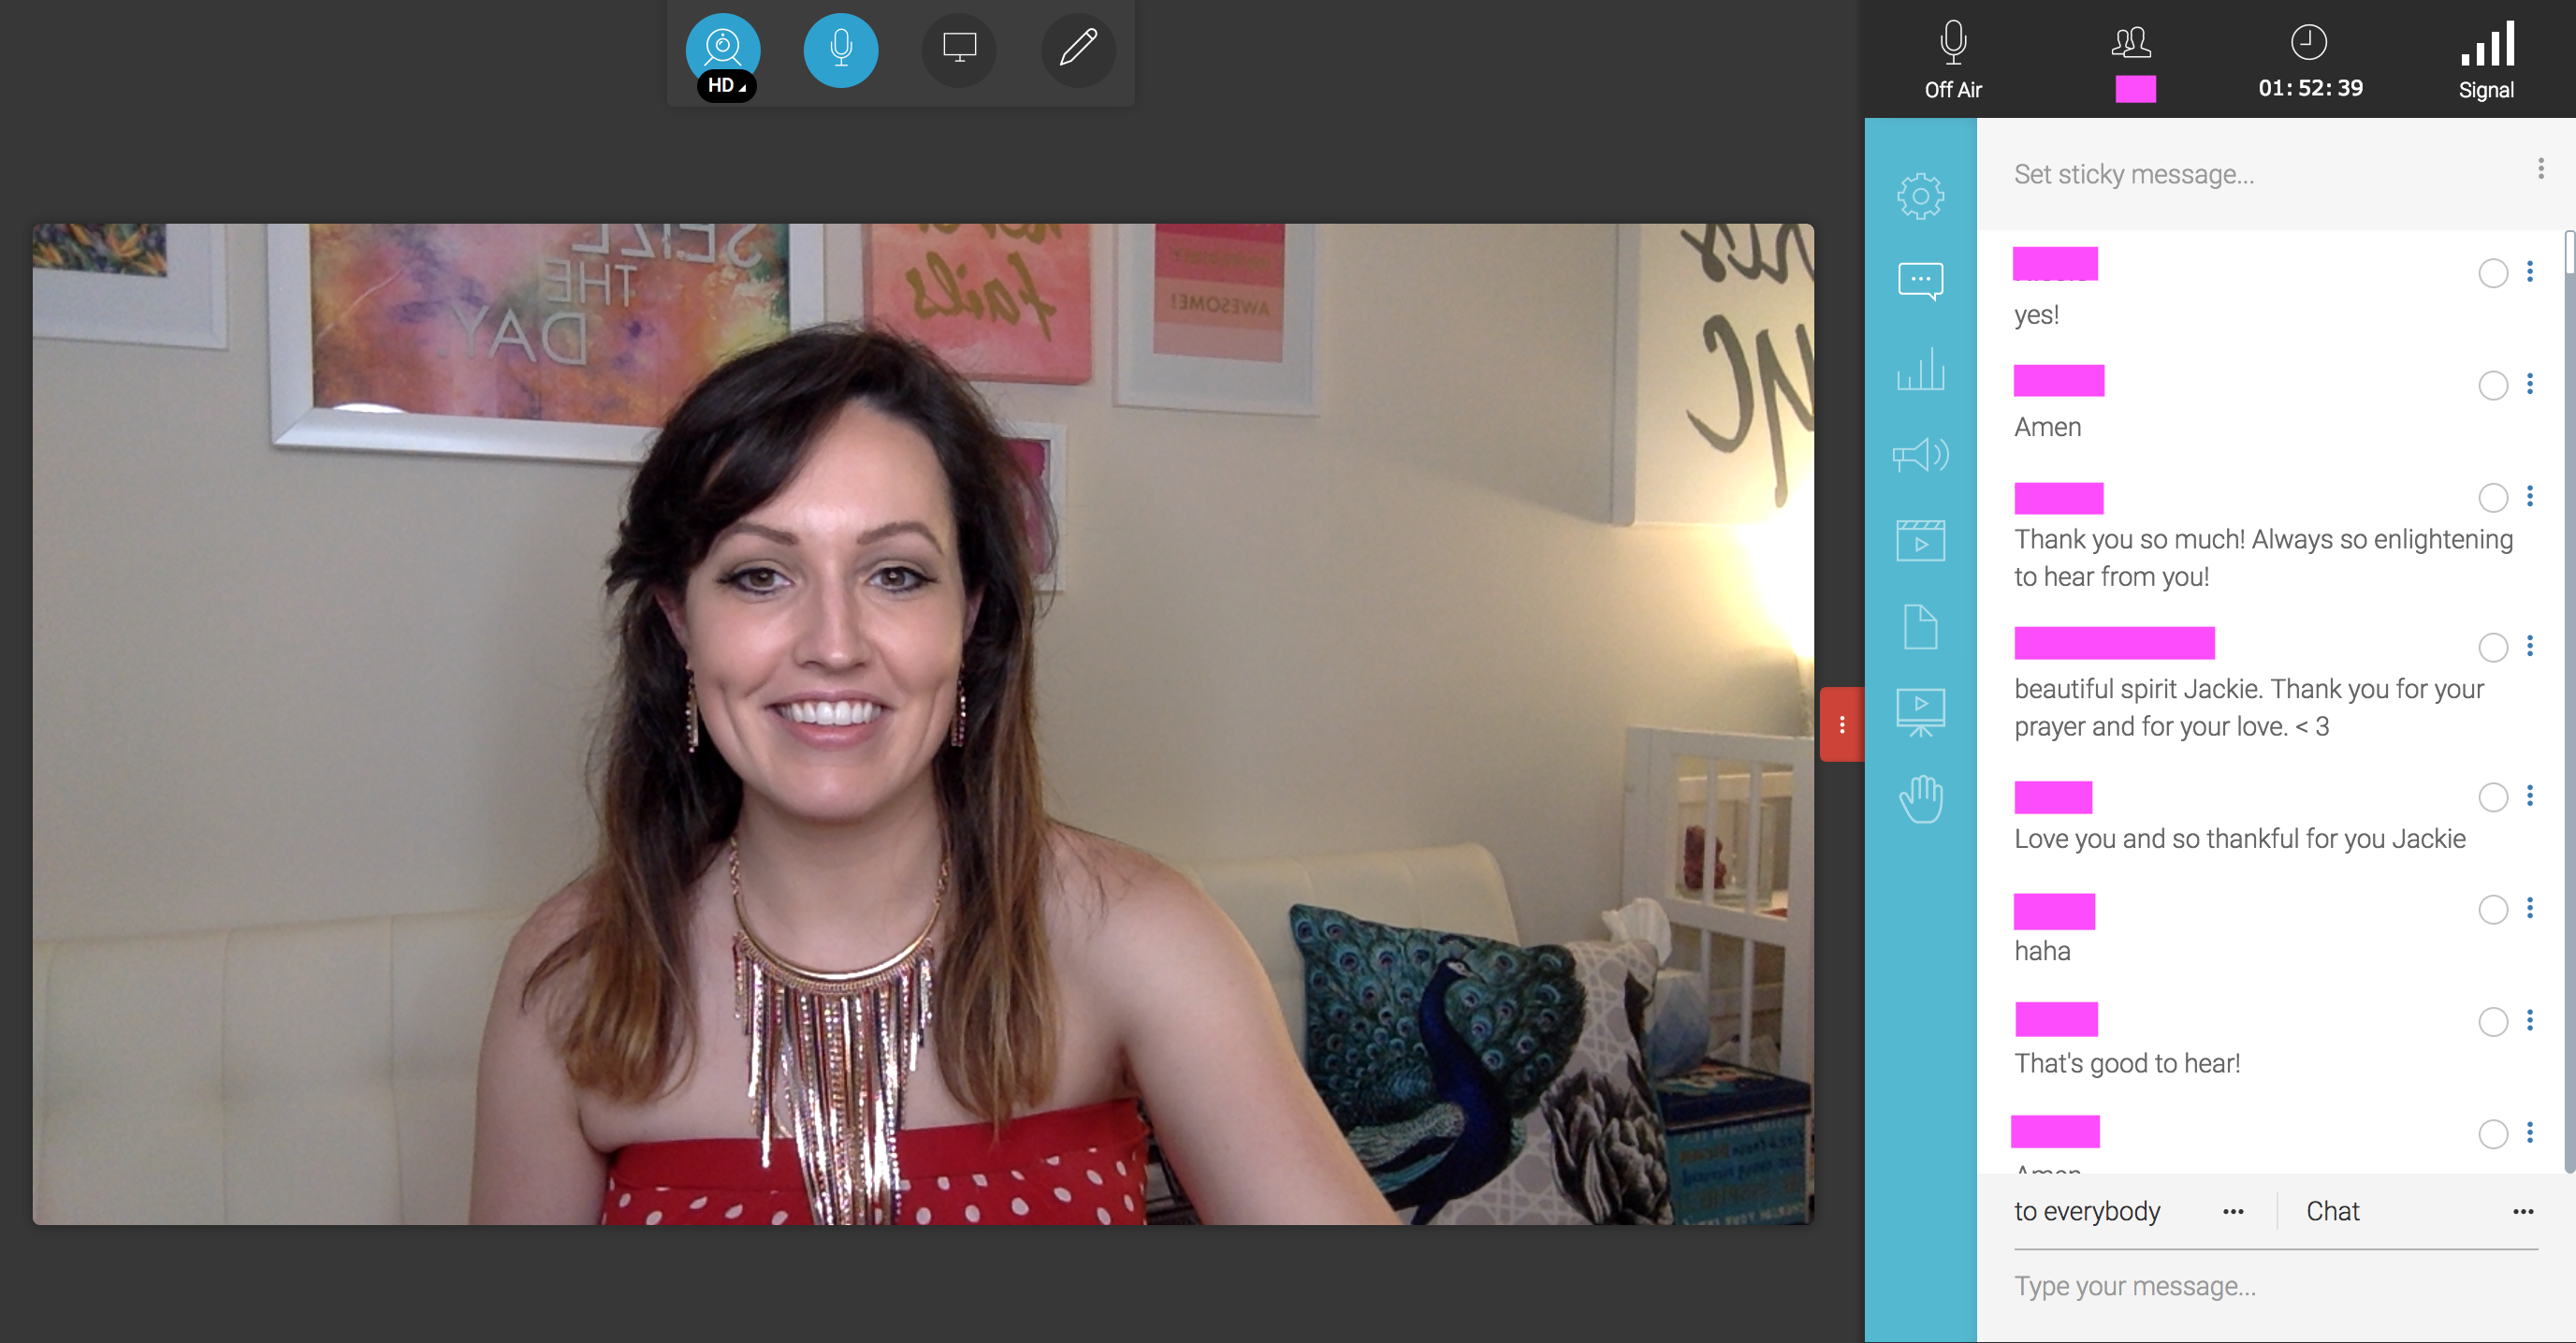The width and height of the screenshot is (2576, 1343).
Task: Click the Signal strength indicator
Action: click(2485, 60)
